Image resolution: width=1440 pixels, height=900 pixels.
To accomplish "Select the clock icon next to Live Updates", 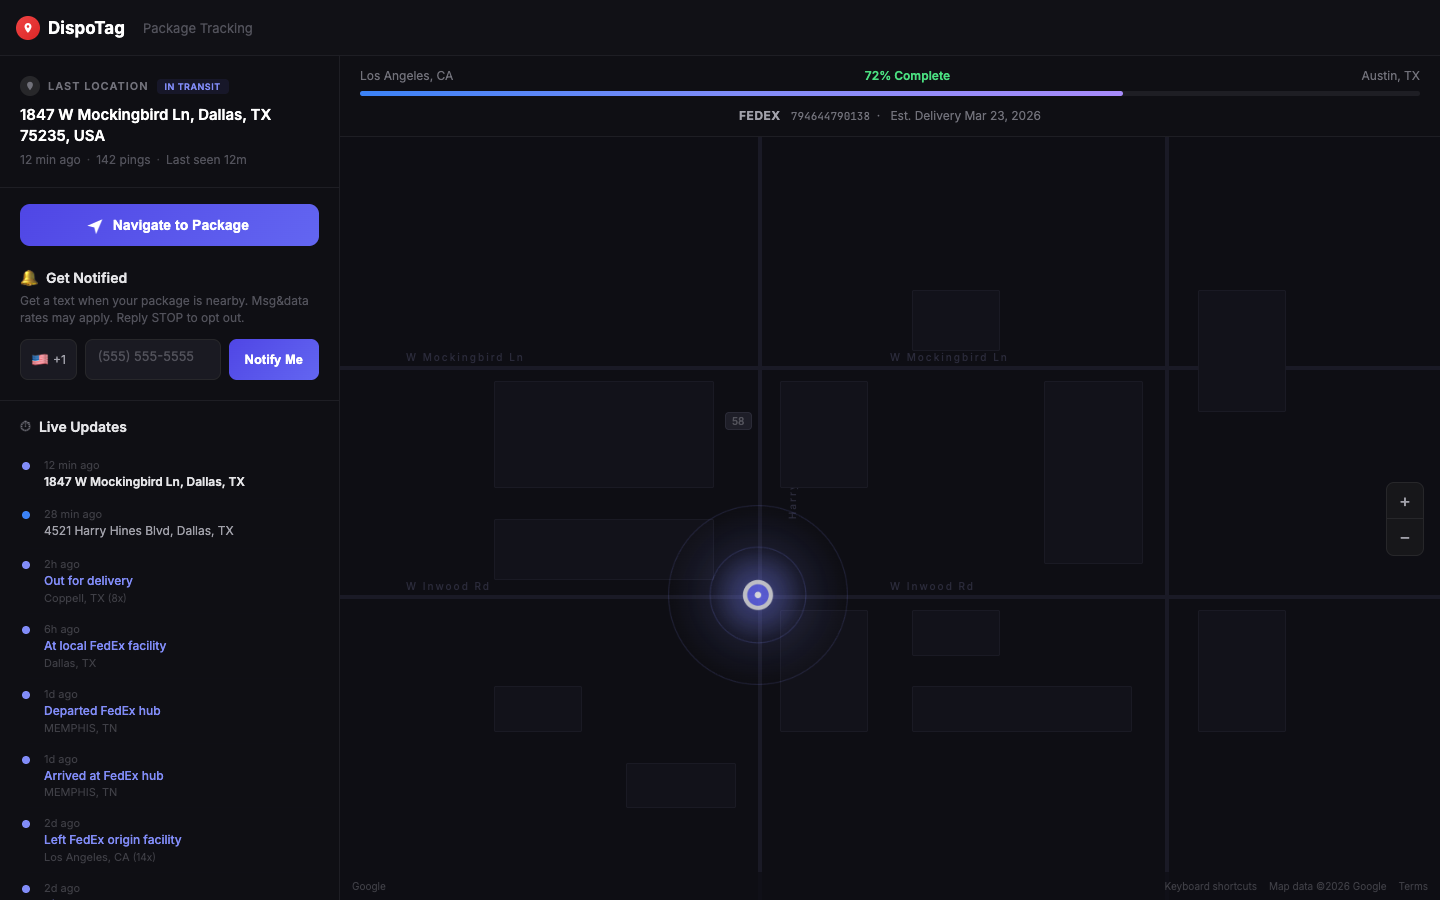I will tap(23, 426).
